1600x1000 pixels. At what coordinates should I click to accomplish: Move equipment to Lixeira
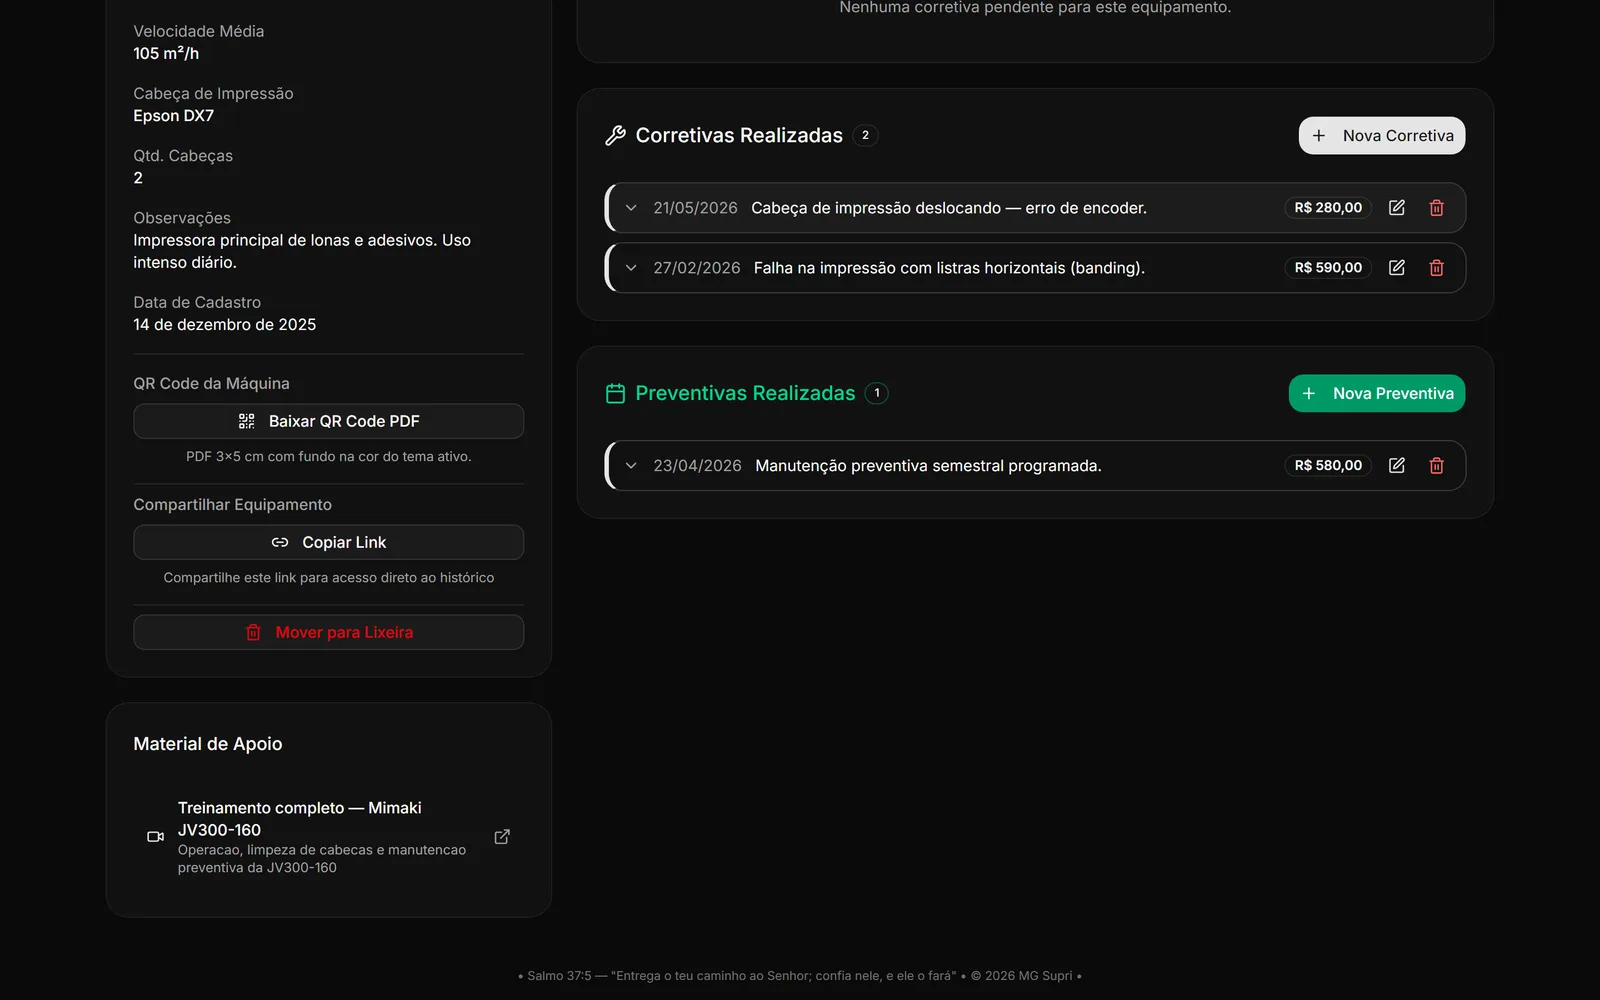click(x=328, y=632)
